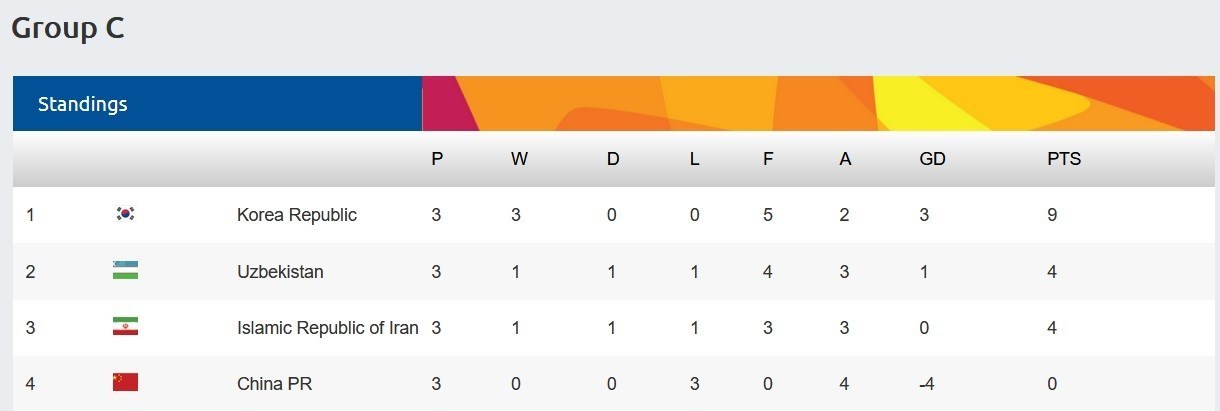1220x411 pixels.
Task: Select China PR team name
Action: (x=267, y=384)
